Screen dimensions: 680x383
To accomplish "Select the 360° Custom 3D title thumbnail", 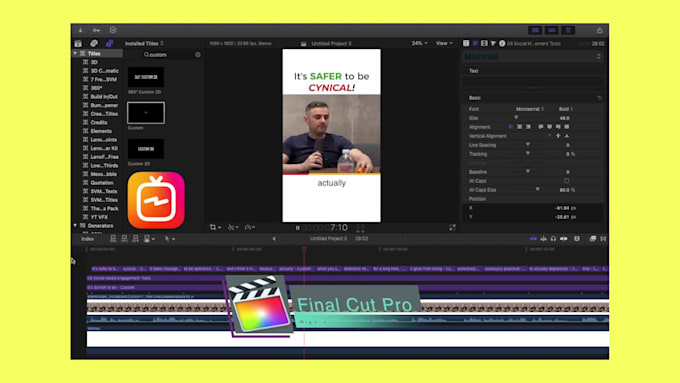I will 146,77.
